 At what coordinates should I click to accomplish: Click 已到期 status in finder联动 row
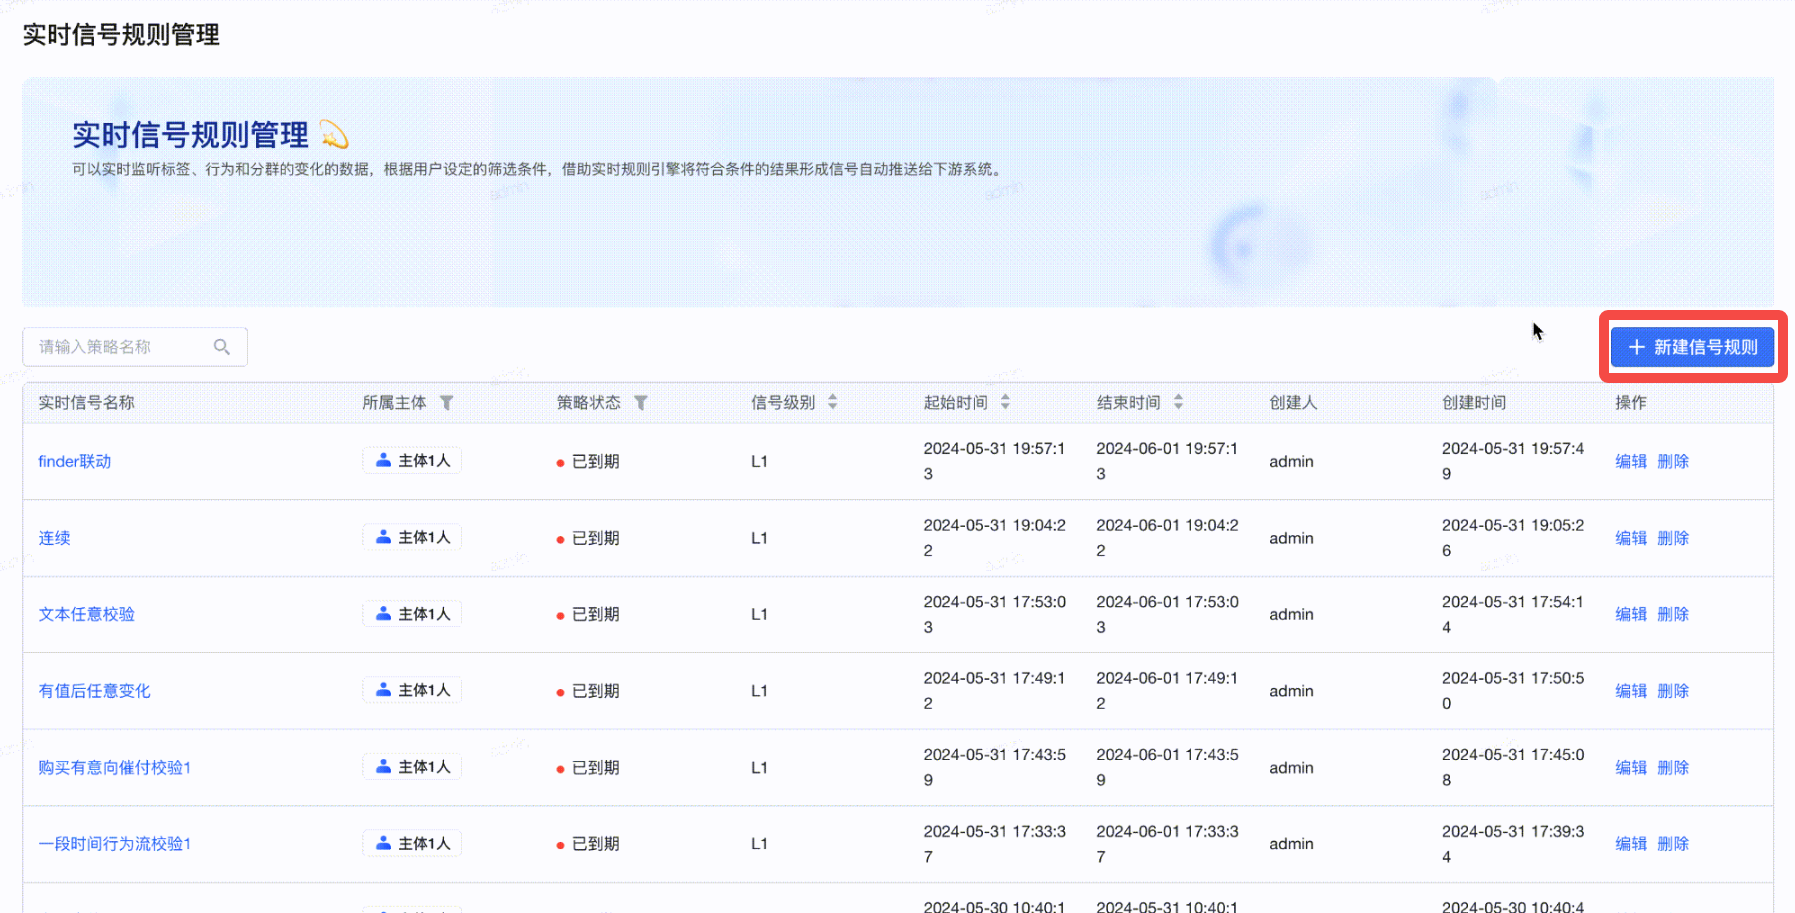(x=588, y=461)
